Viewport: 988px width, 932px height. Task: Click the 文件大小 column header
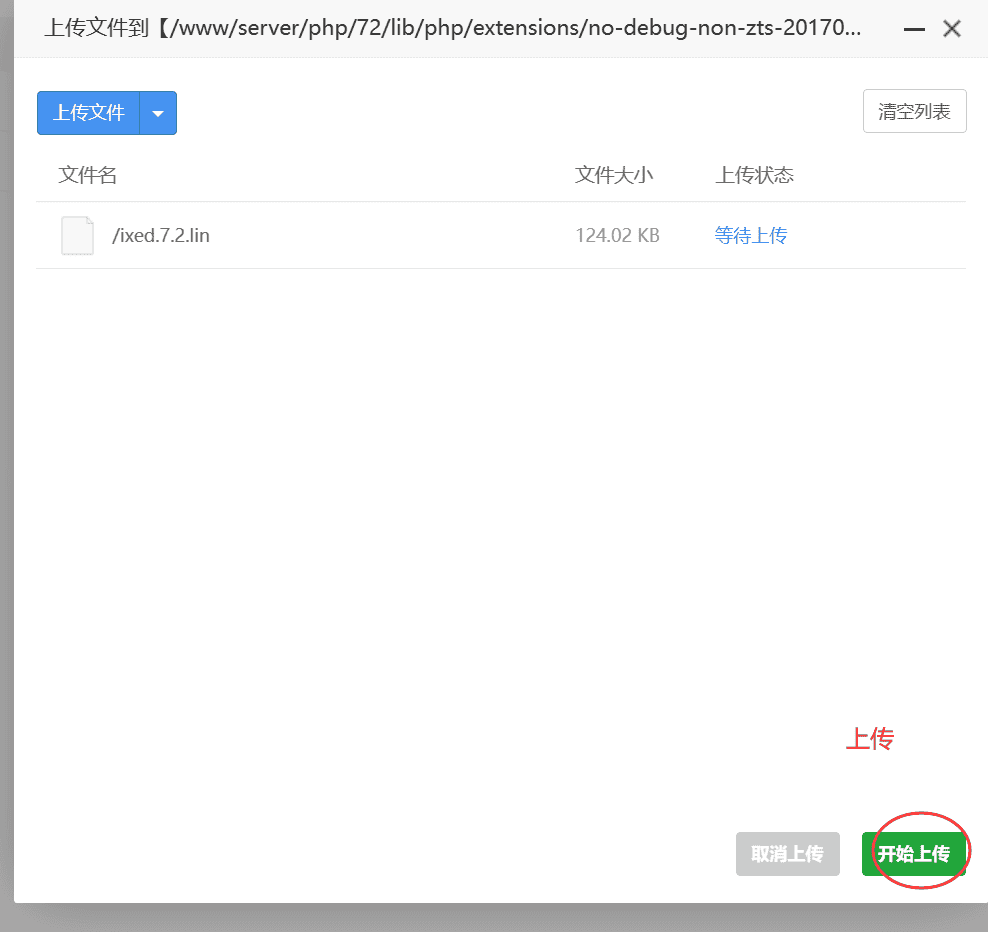614,175
